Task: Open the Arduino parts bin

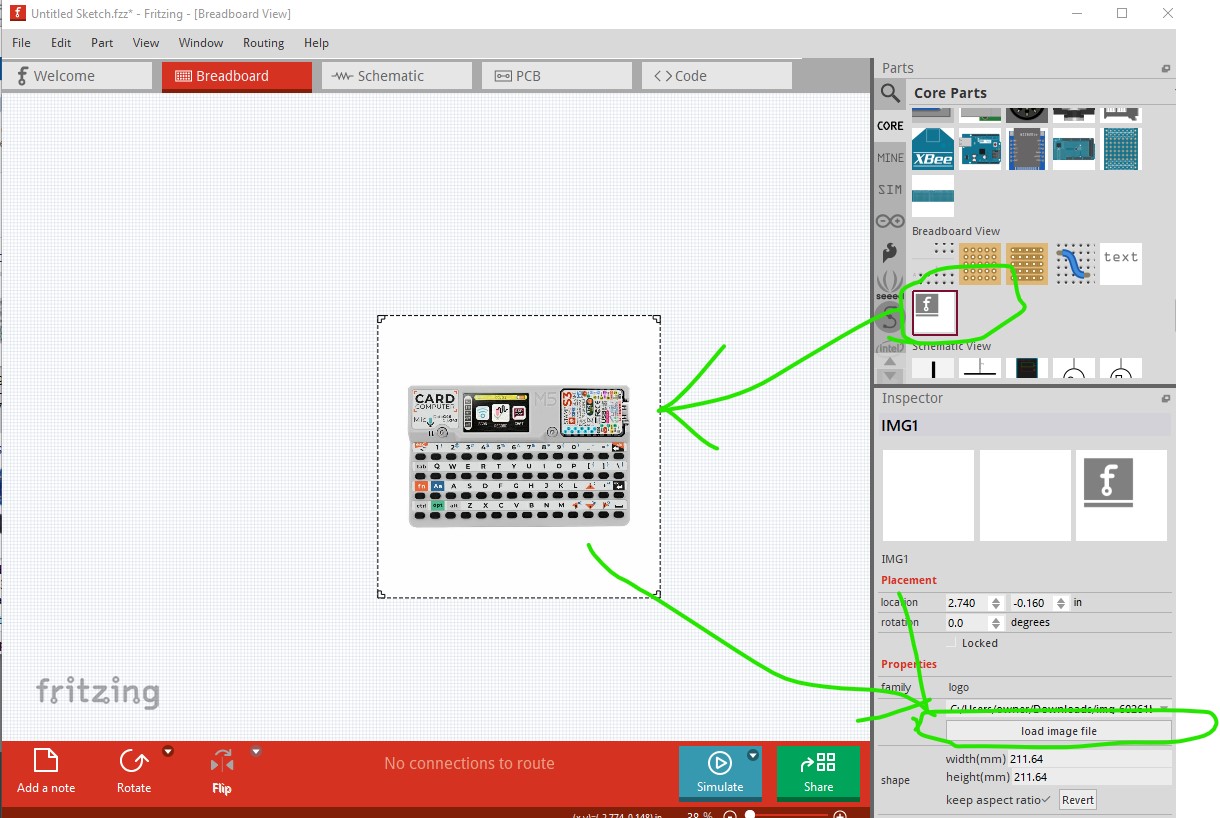Action: [x=889, y=221]
